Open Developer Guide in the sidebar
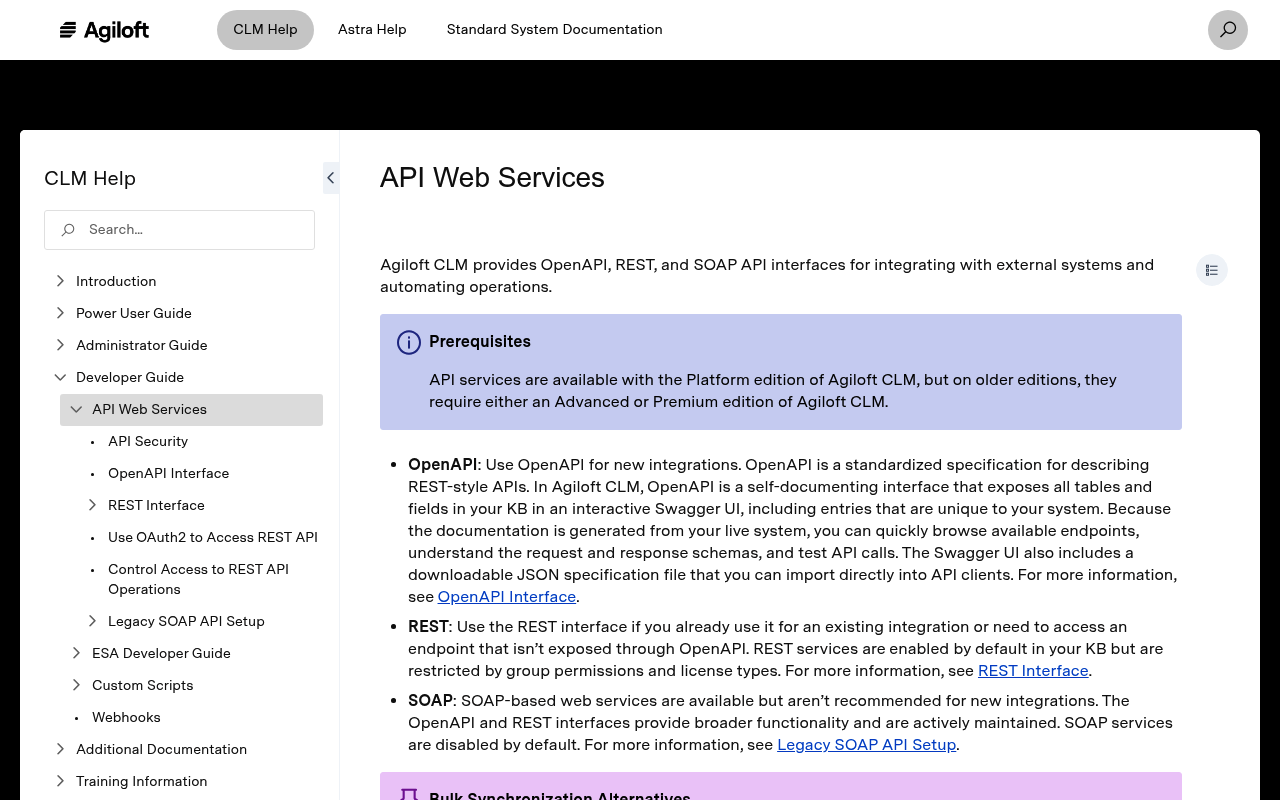Screen dimensions: 1280x800 pyautogui.click(x=130, y=377)
